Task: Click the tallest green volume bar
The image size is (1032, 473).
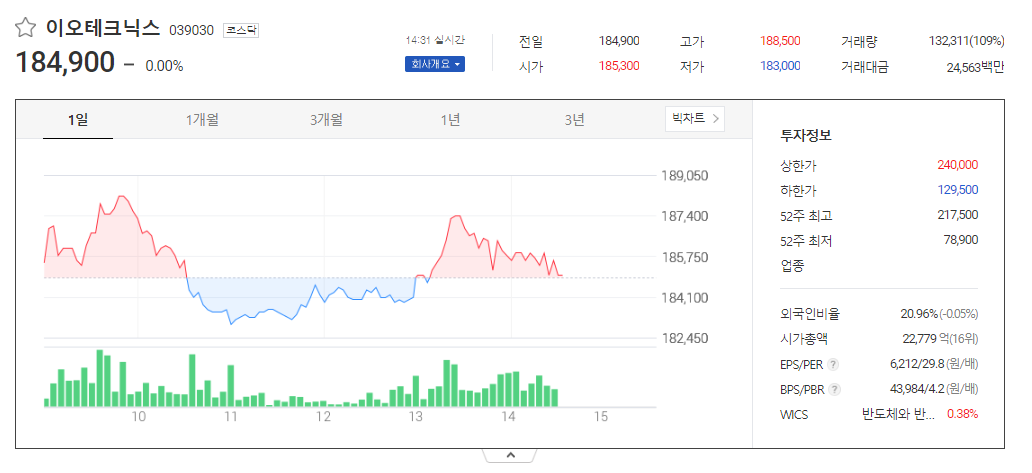Action: [x=99, y=378]
